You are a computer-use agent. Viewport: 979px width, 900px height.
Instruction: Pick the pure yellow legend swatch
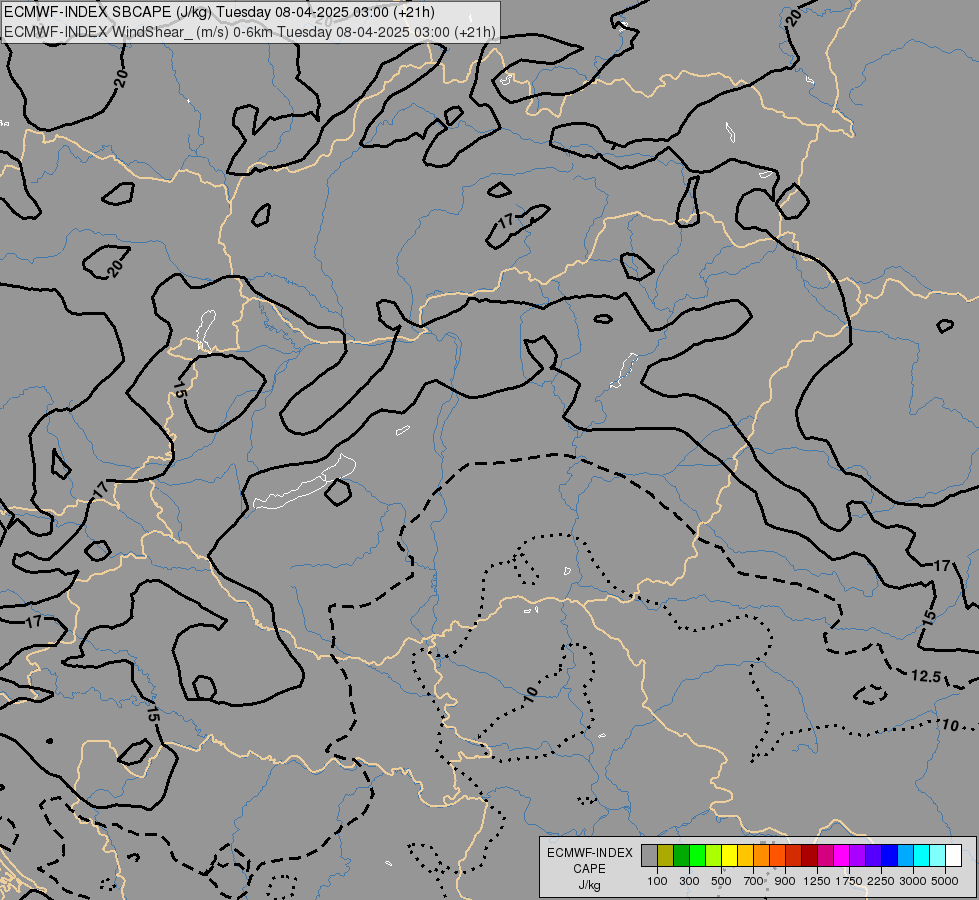coord(729,855)
